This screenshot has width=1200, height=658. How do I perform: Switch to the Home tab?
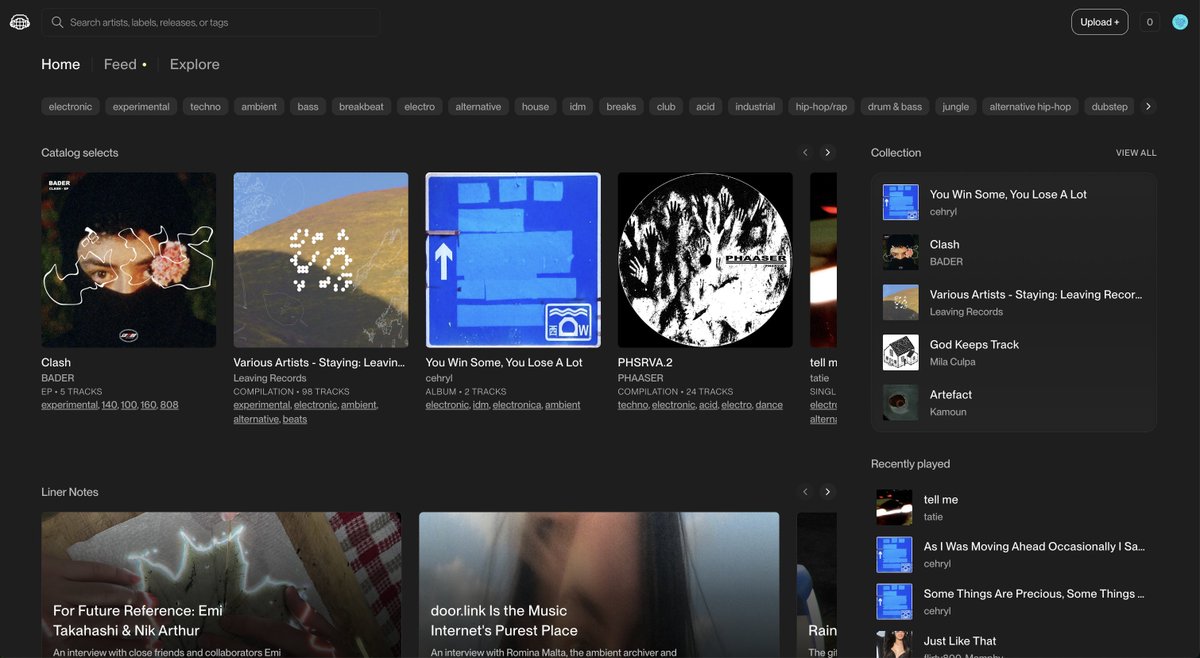click(60, 64)
